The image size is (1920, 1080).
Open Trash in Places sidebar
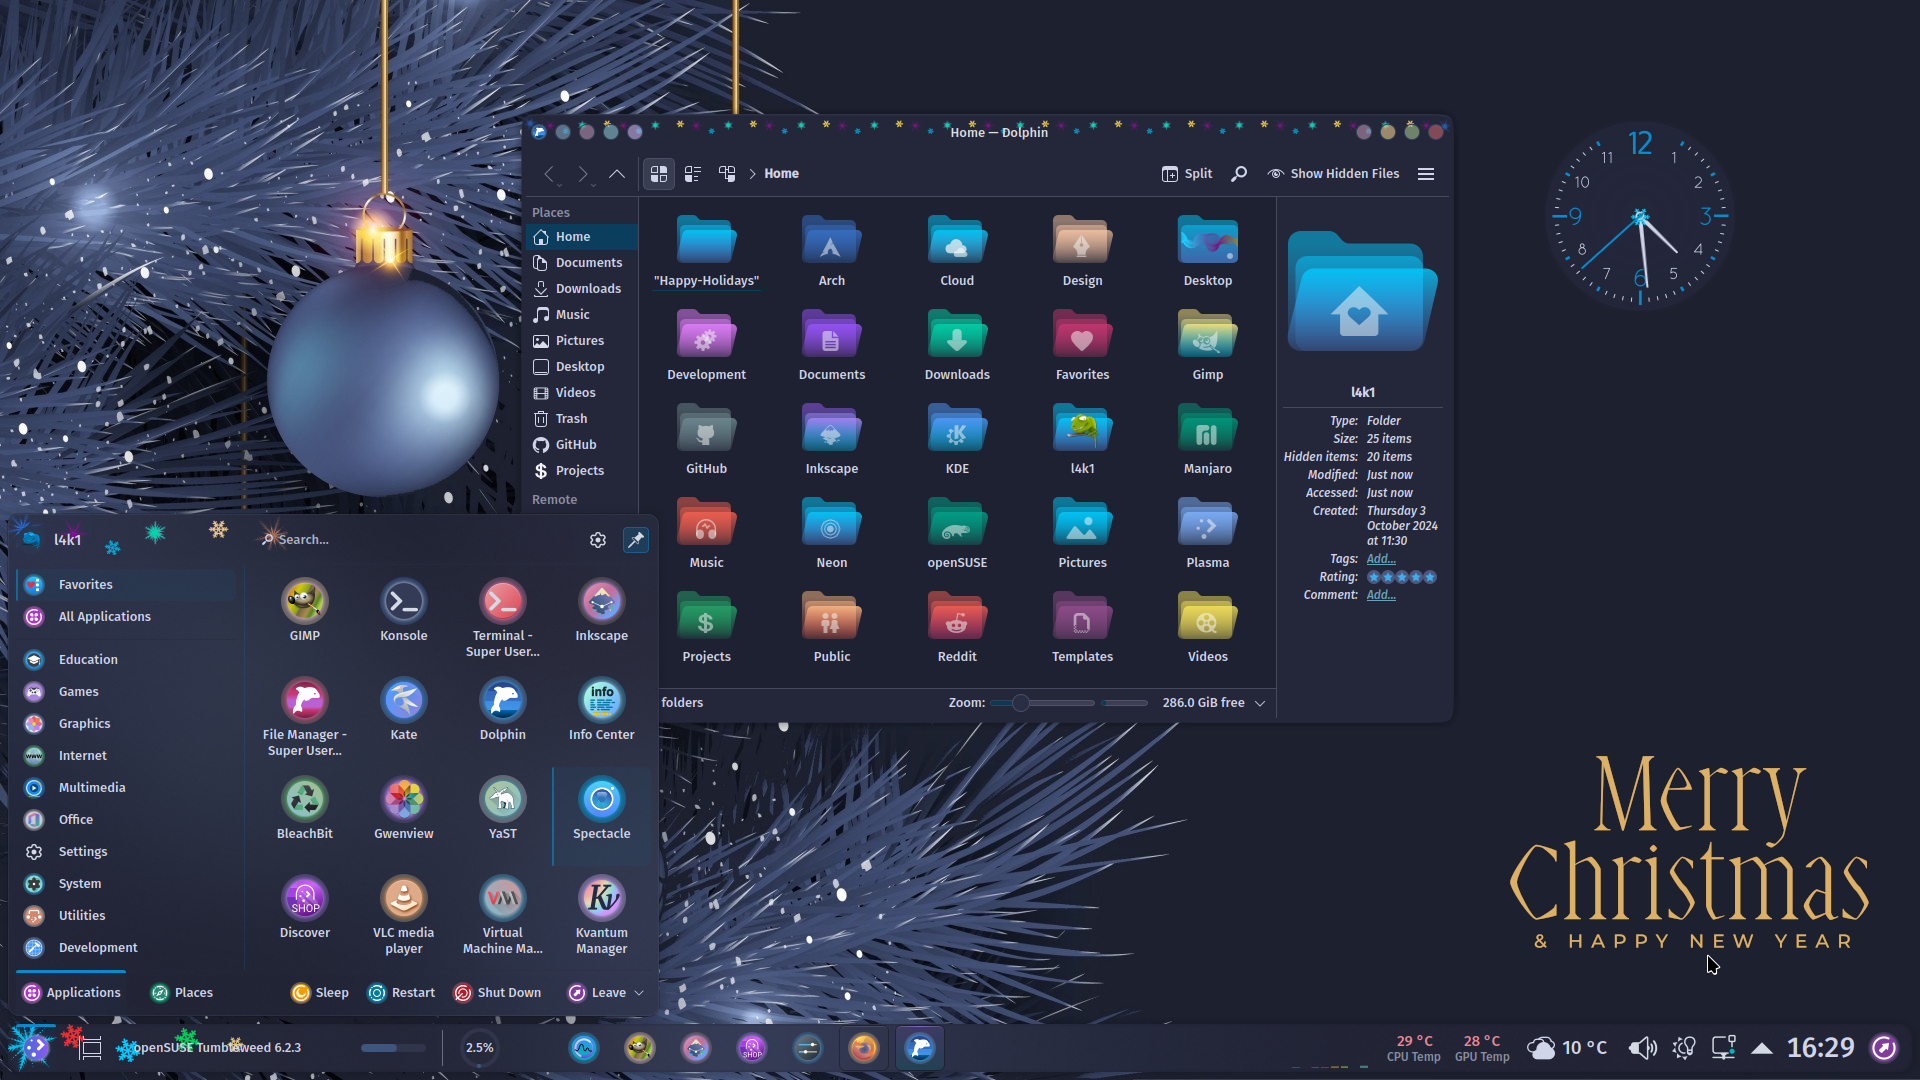tap(581, 419)
